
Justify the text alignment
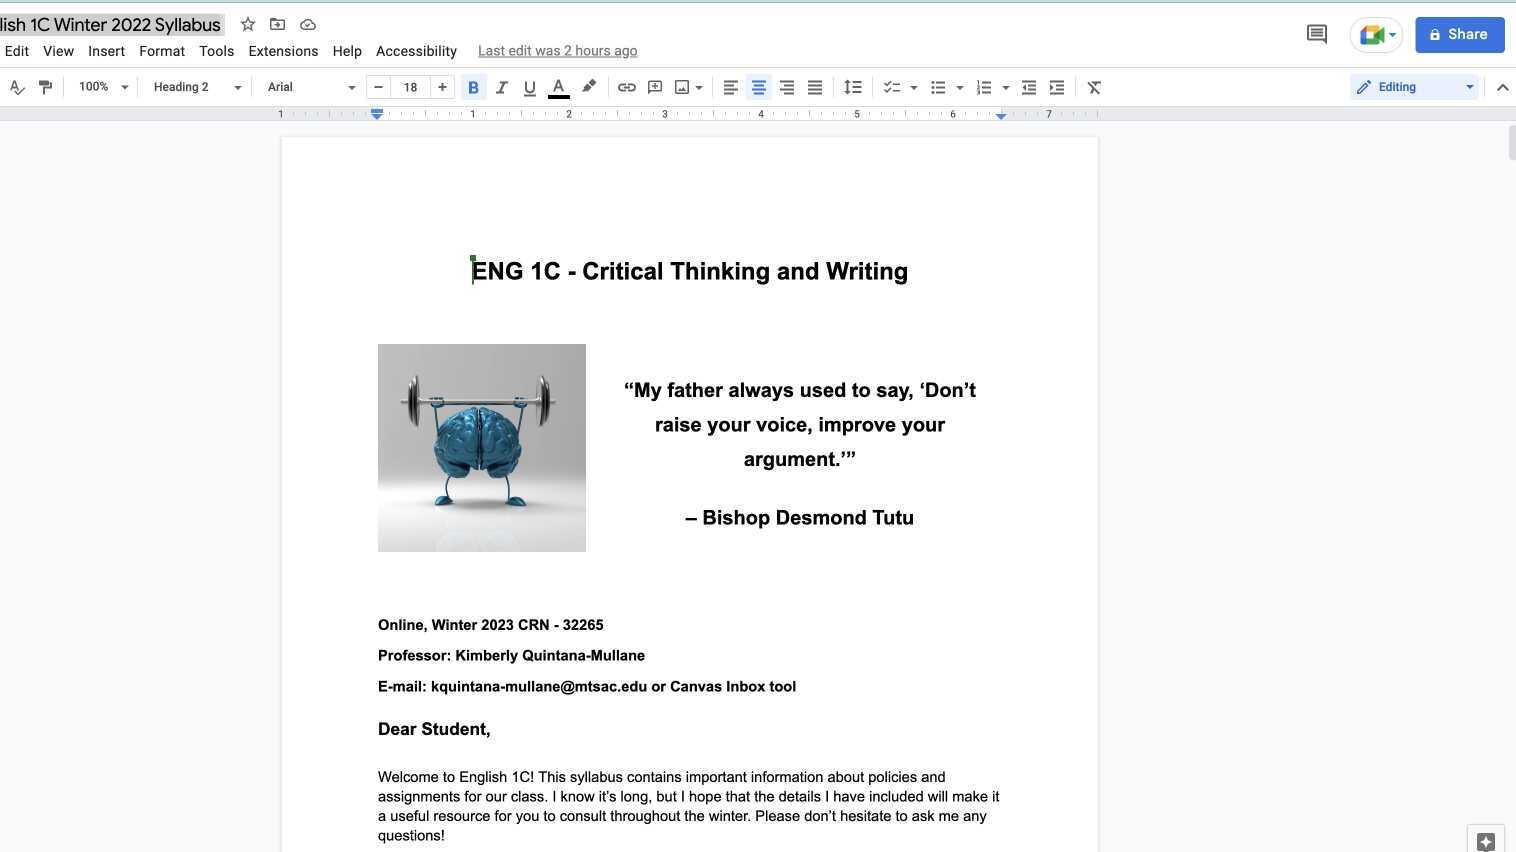815,87
